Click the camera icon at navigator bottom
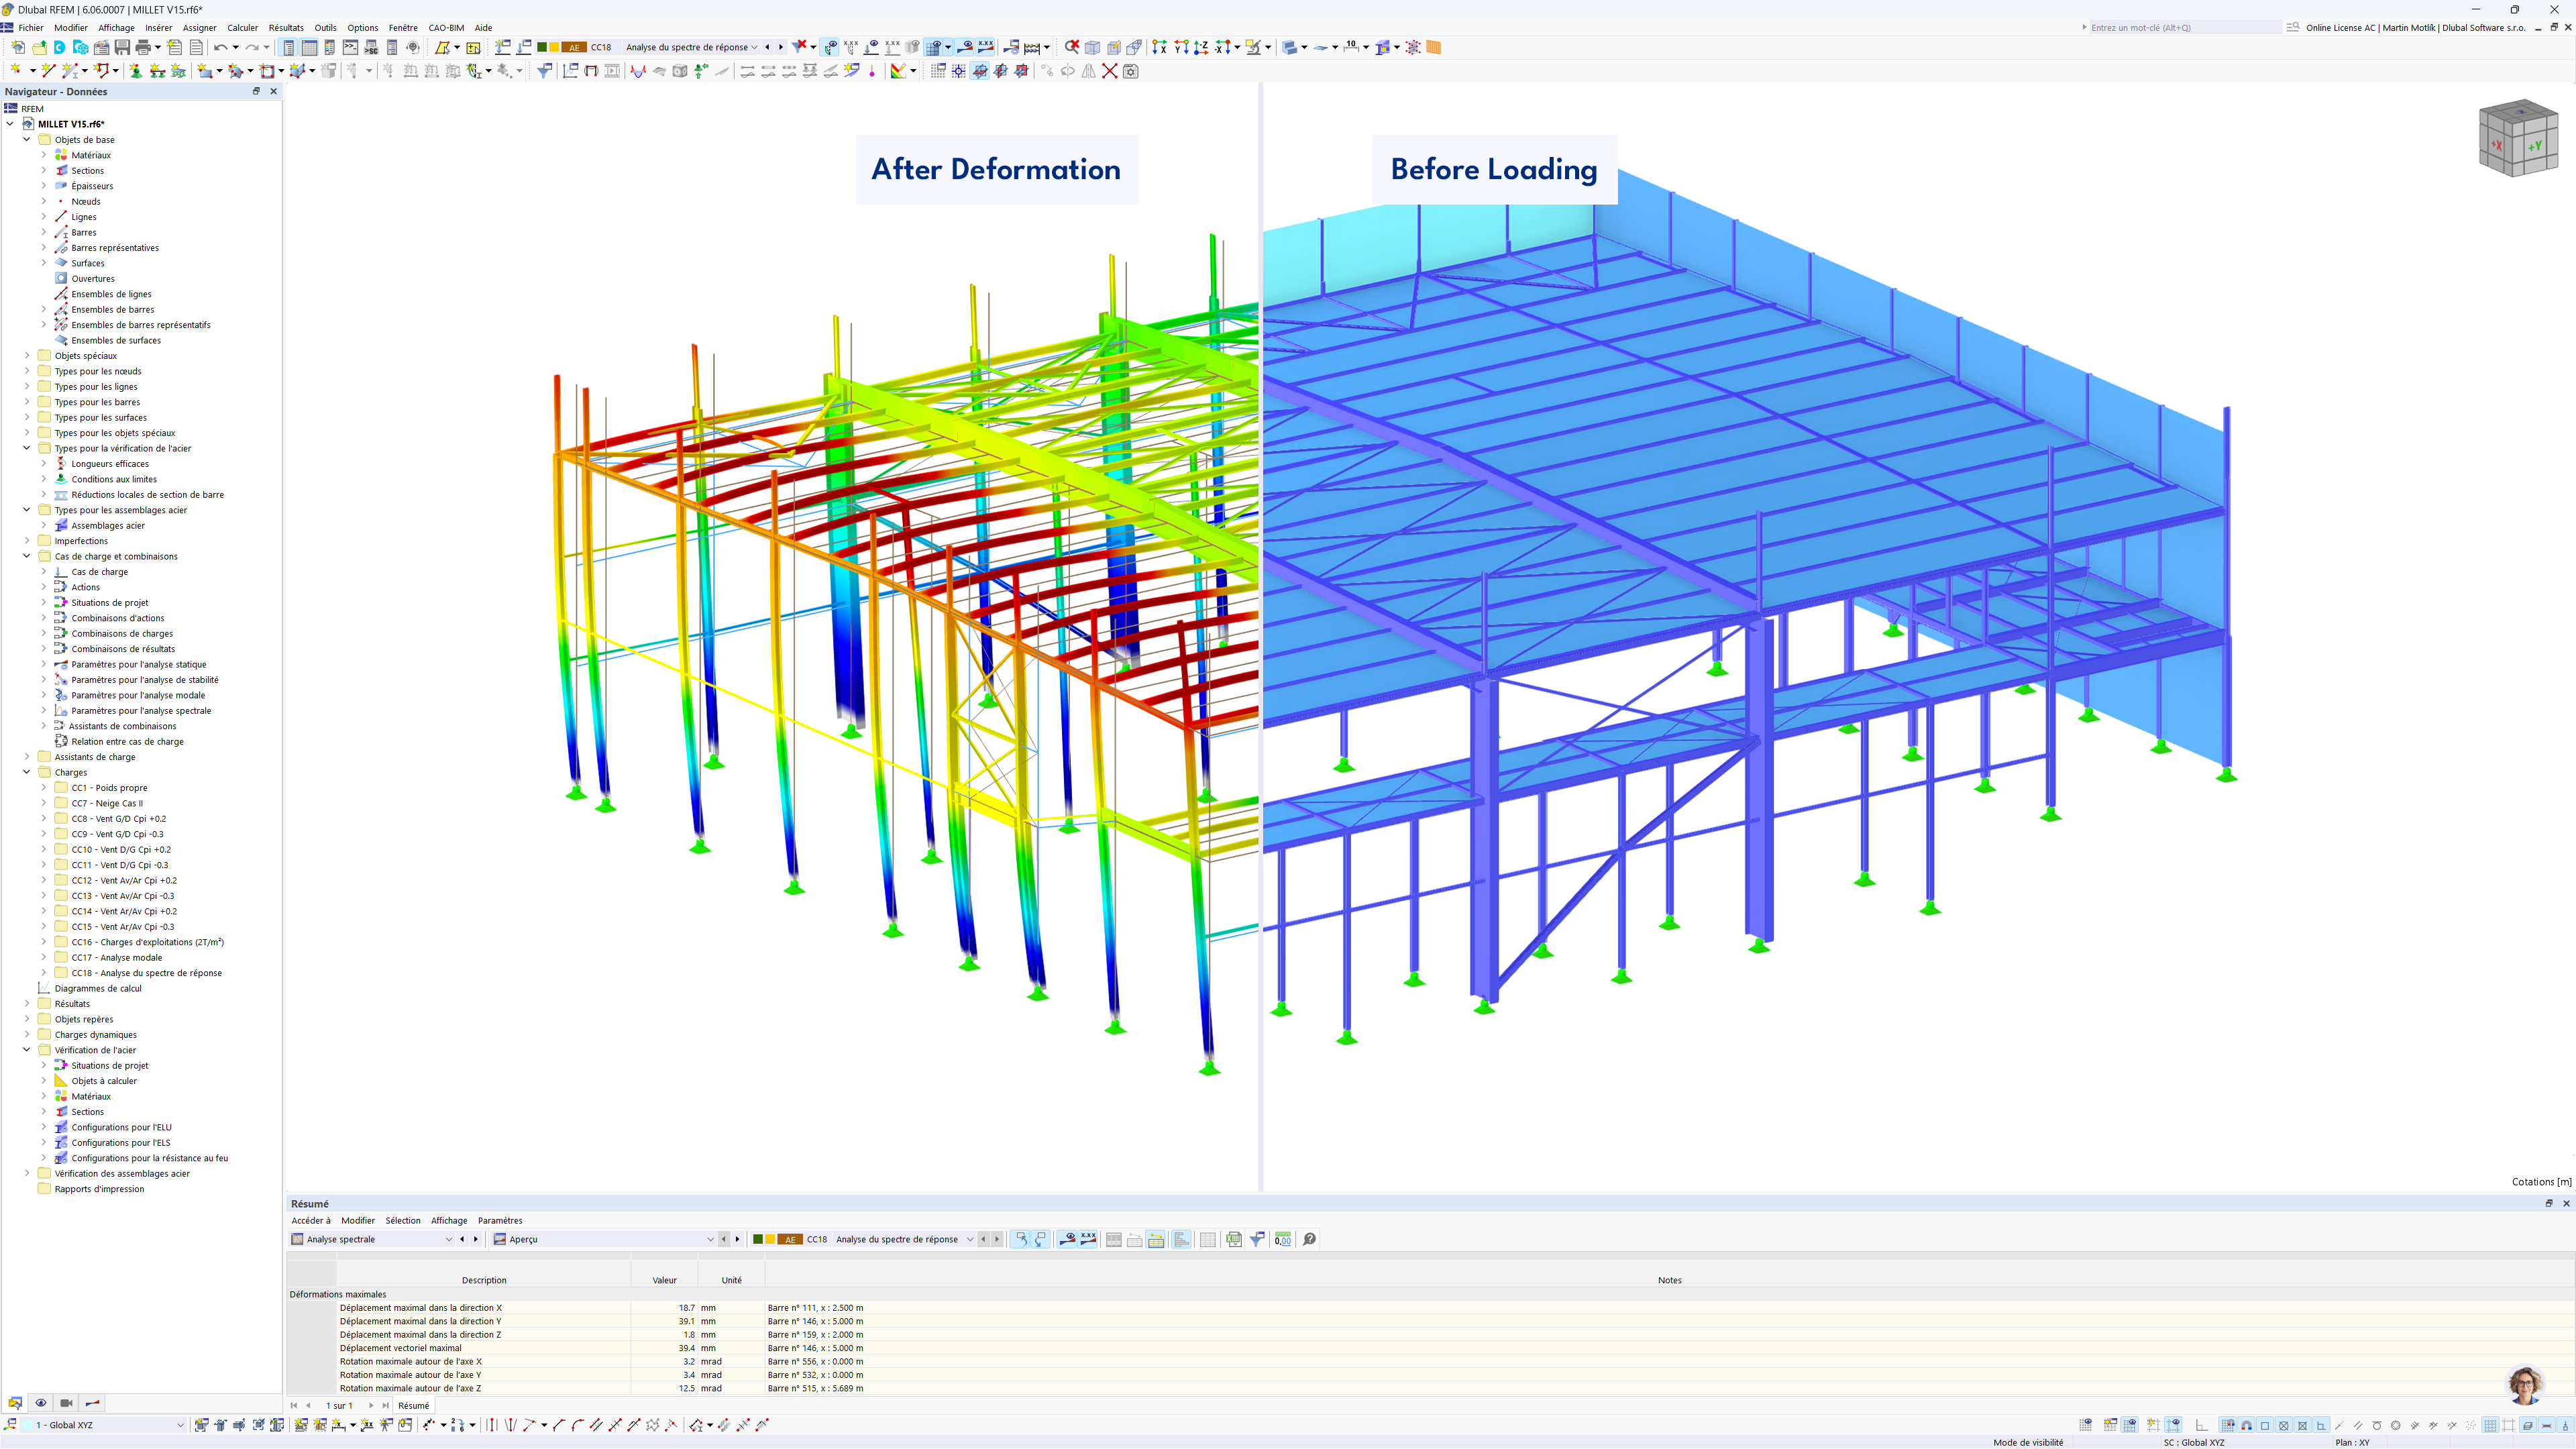Viewport: 2576px width, 1449px height. tap(66, 1403)
